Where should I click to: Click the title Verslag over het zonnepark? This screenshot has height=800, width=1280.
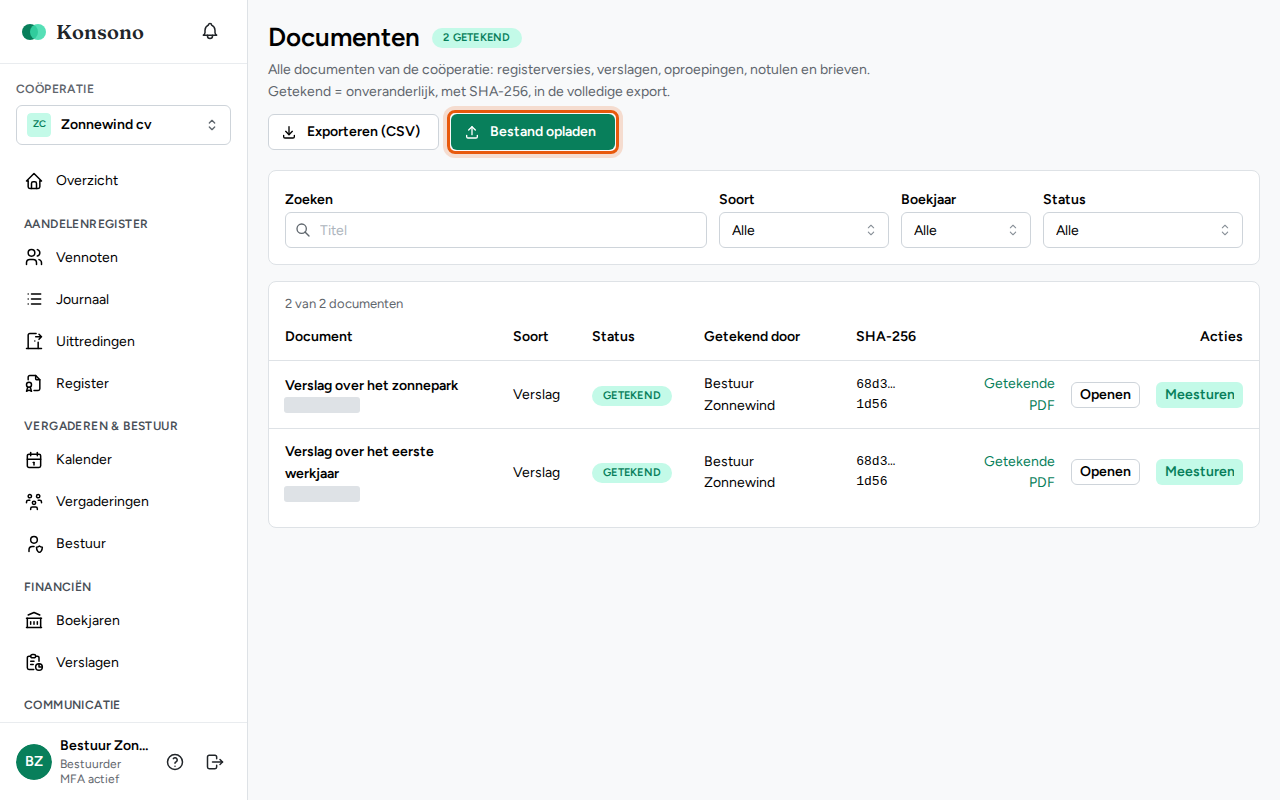(371, 386)
